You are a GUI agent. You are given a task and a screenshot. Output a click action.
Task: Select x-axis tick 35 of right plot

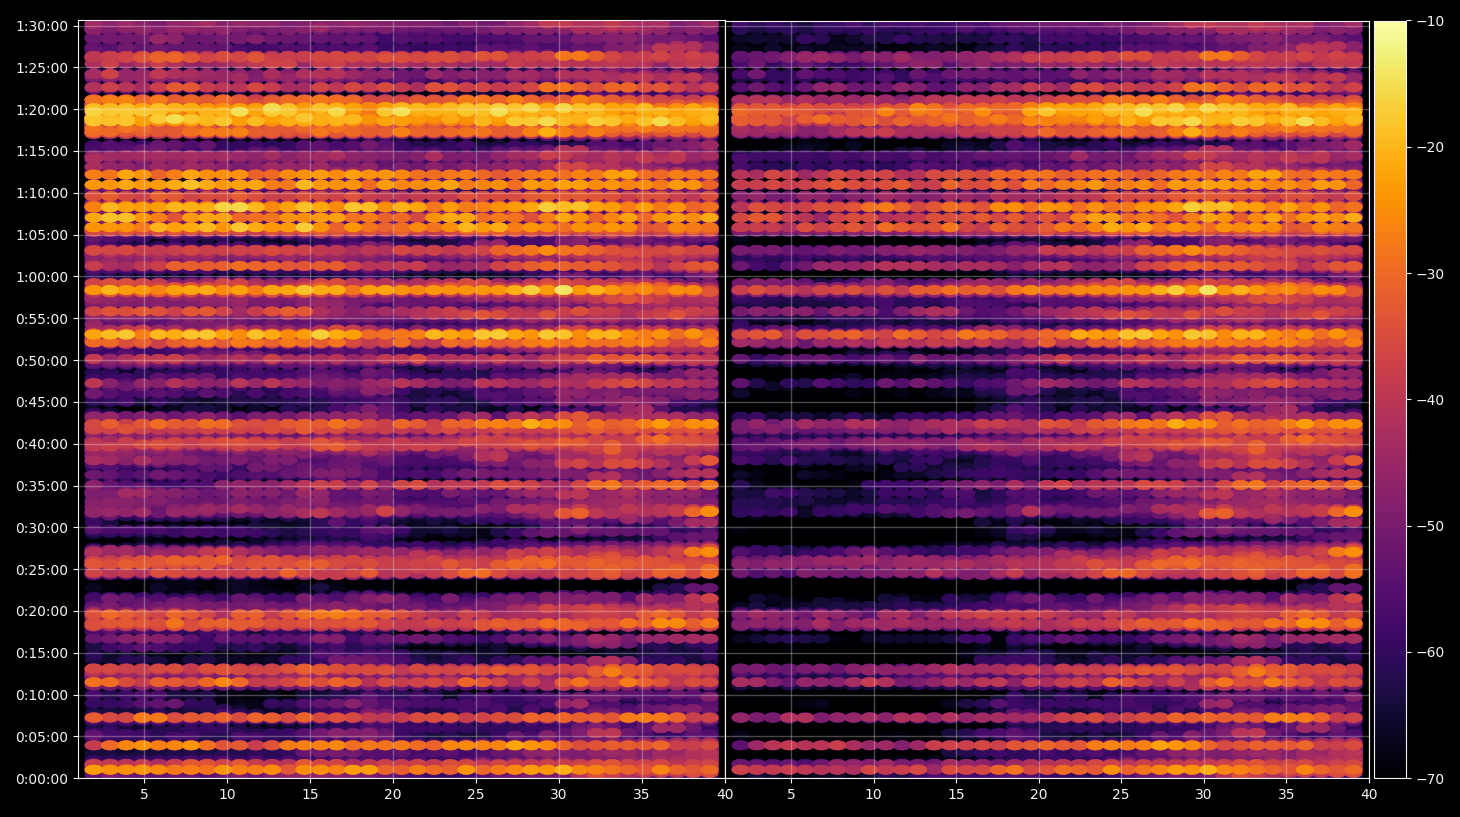click(x=1287, y=795)
